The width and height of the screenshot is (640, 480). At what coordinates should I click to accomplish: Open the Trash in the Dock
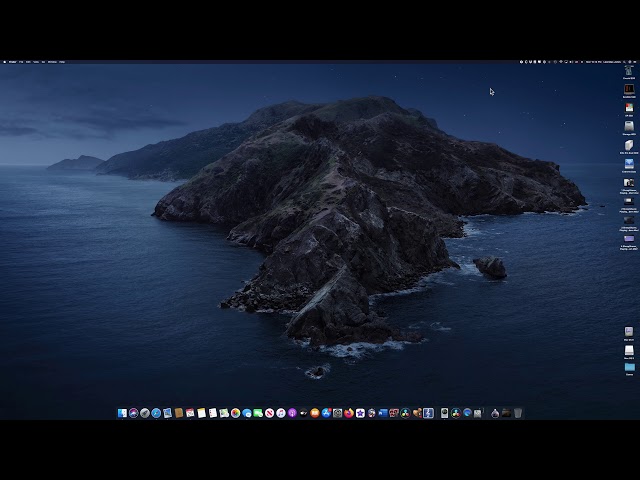pos(518,413)
